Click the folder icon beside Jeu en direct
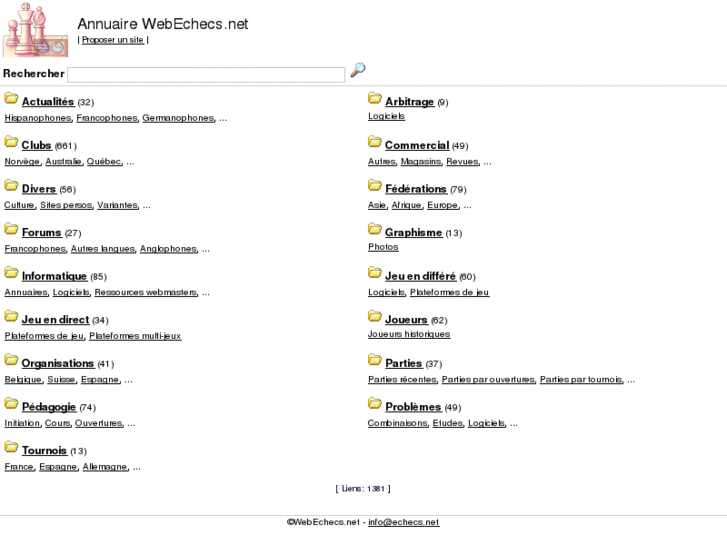 tap(11, 316)
